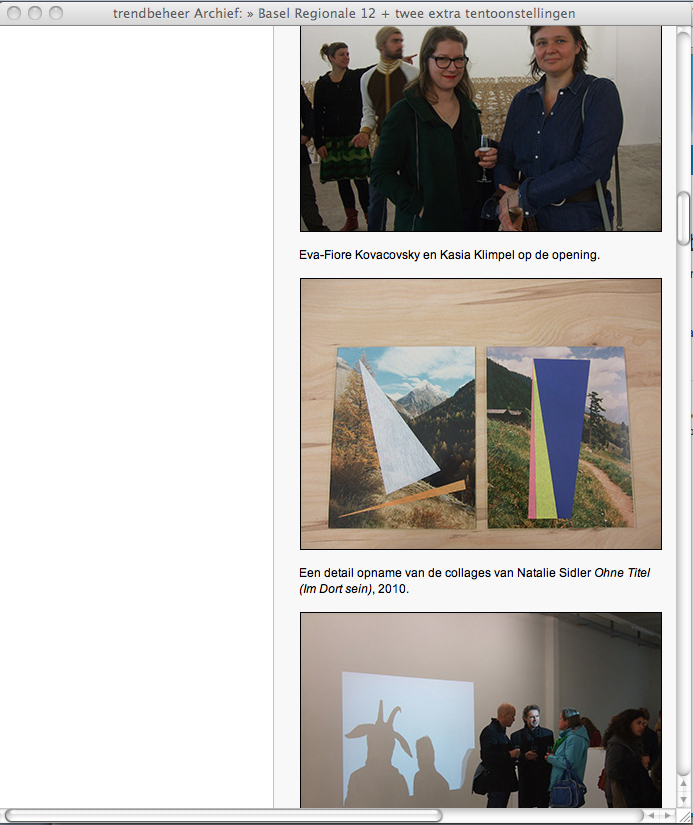The height and width of the screenshot is (825, 693).
Task: Open the goat shadow projection photo
Action: (480, 710)
